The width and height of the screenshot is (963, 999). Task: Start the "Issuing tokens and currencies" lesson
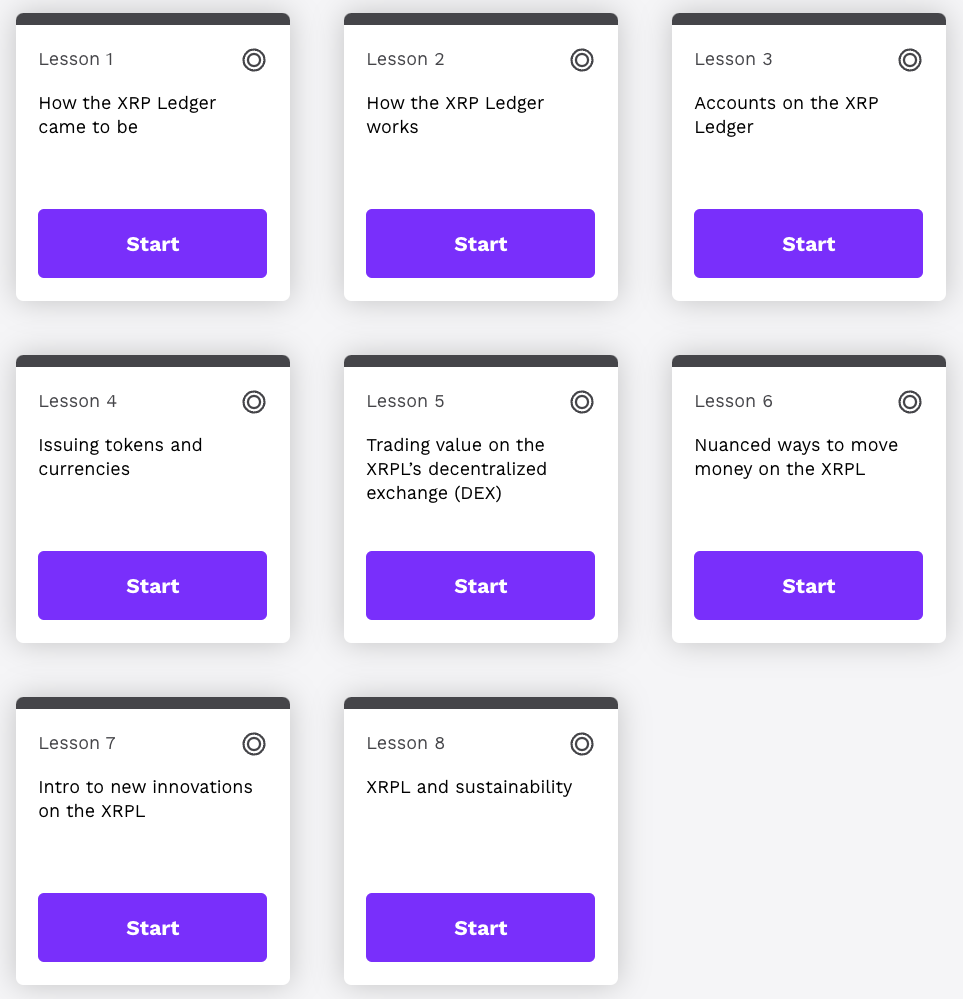[x=152, y=585]
